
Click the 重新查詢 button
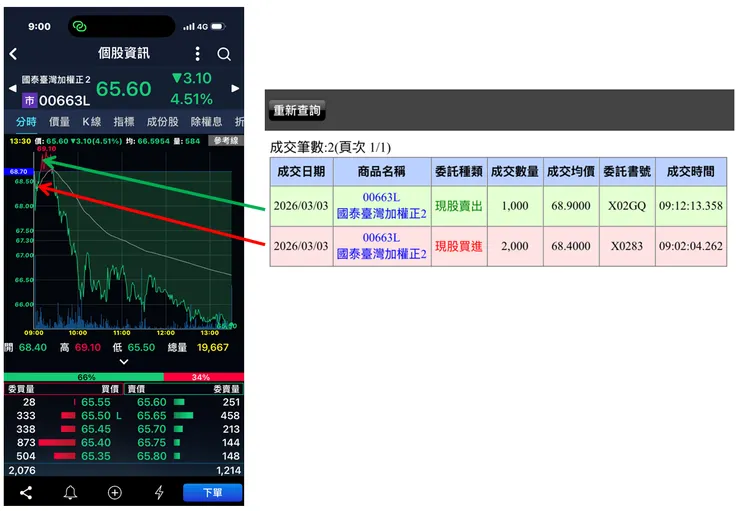pos(297,111)
